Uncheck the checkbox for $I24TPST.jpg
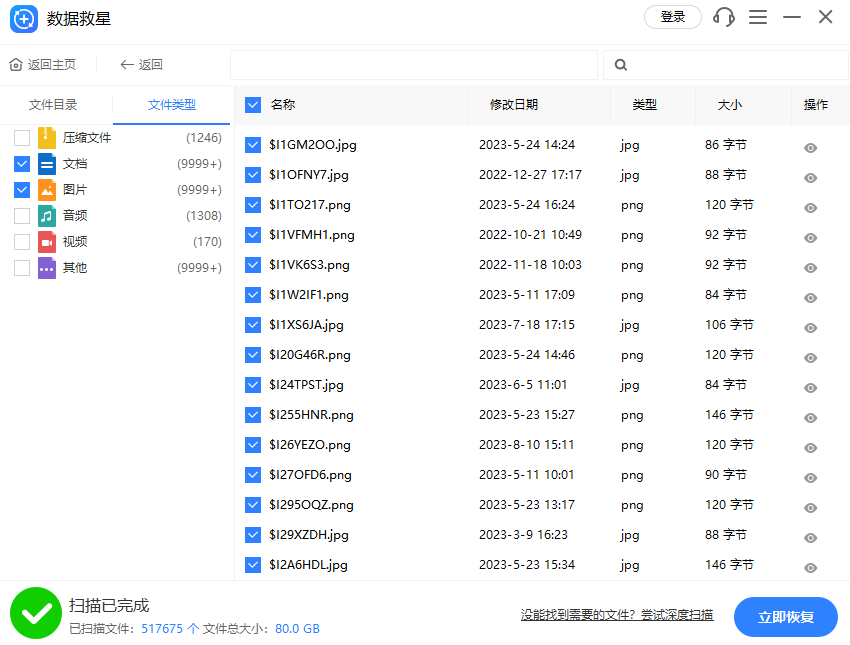 pyautogui.click(x=252, y=384)
